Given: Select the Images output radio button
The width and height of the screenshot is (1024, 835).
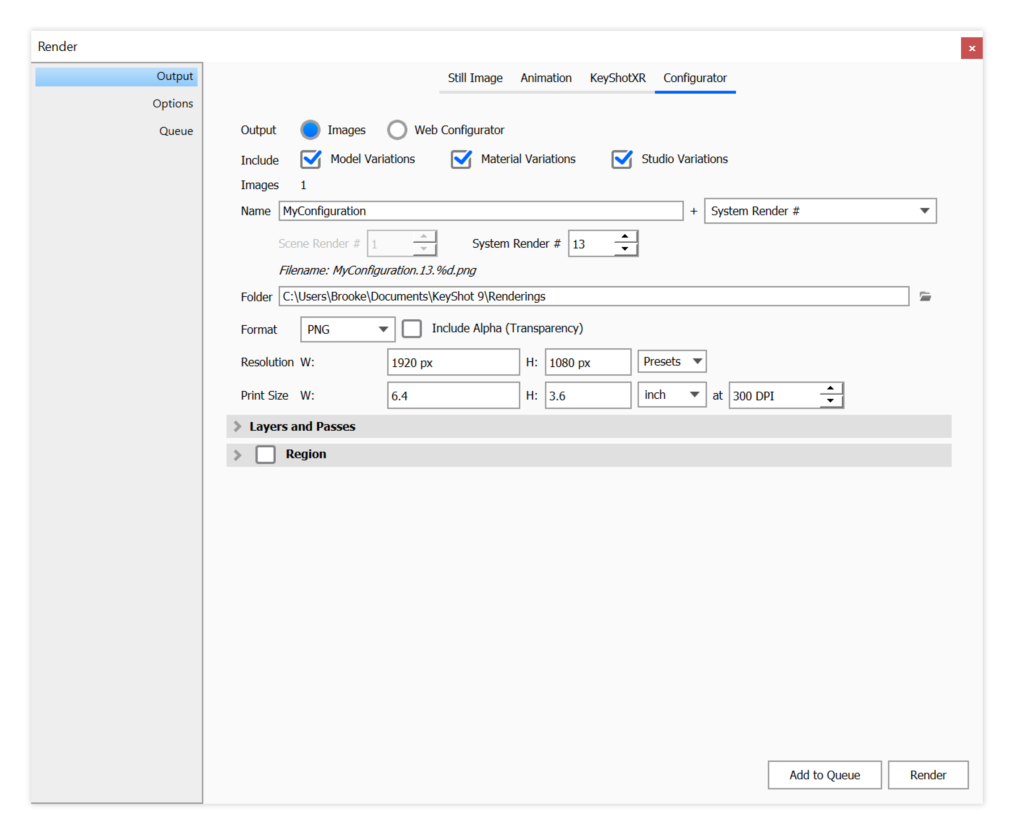Looking at the screenshot, I should click(x=310, y=130).
